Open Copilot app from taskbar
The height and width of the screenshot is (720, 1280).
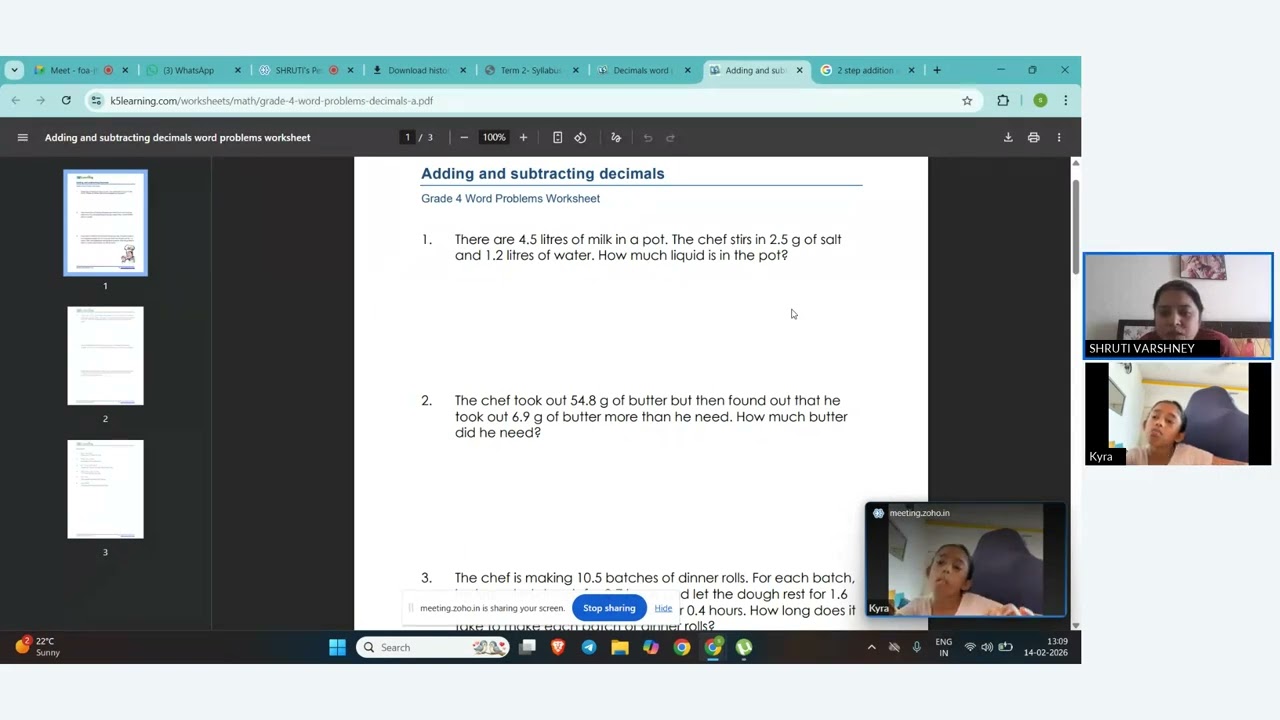651,647
